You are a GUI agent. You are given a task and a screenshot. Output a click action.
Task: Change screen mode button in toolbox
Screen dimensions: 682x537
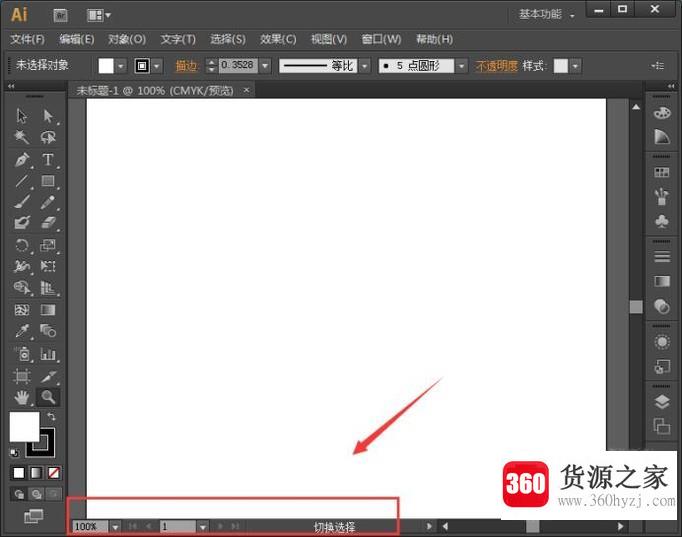[33, 516]
